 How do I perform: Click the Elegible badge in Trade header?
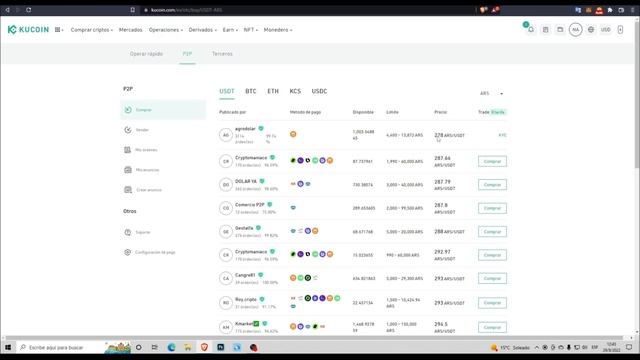pos(498,112)
